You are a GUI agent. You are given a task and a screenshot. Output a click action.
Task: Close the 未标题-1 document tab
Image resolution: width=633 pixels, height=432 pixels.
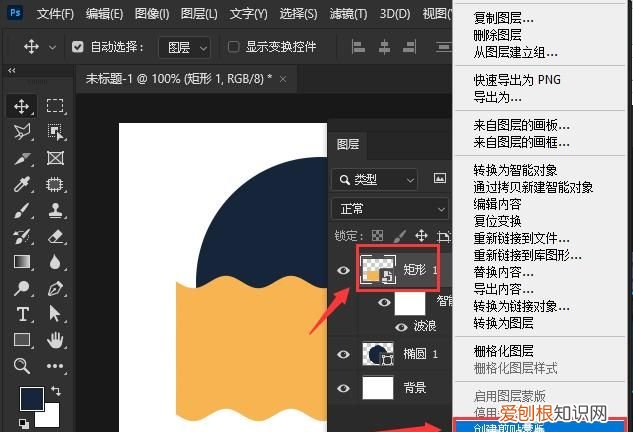[283, 79]
